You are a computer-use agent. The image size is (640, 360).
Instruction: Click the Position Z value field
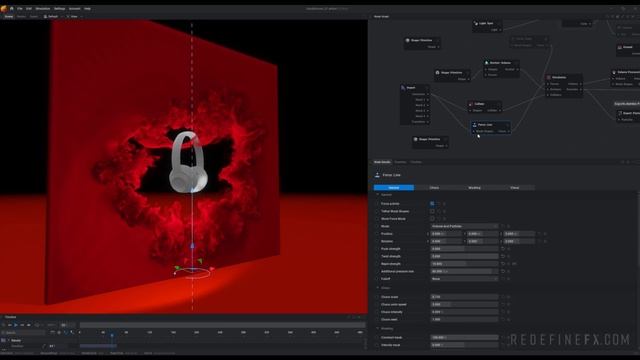coord(519,234)
